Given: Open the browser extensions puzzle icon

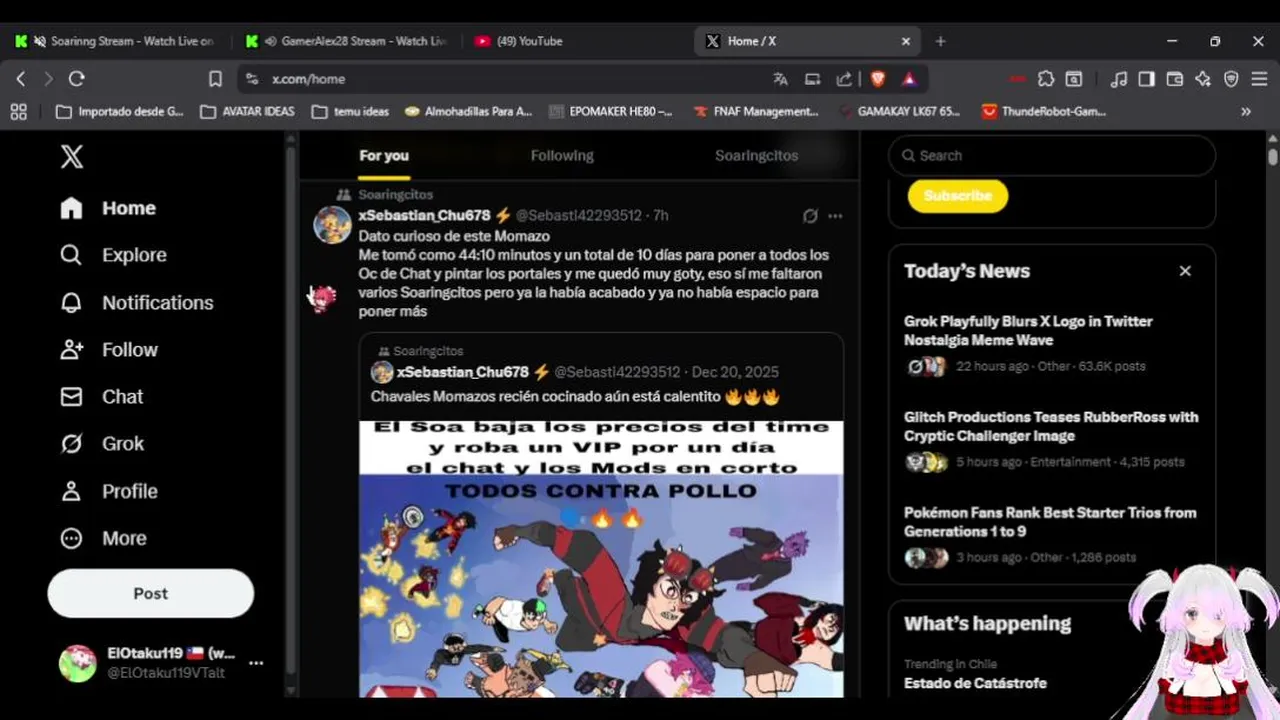Looking at the screenshot, I should click(1046, 78).
